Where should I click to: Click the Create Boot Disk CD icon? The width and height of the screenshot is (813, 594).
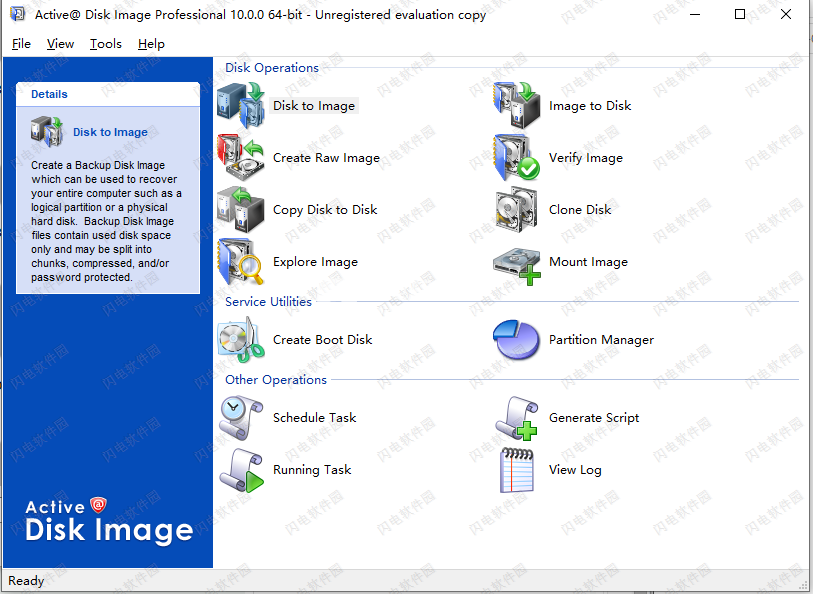(241, 340)
